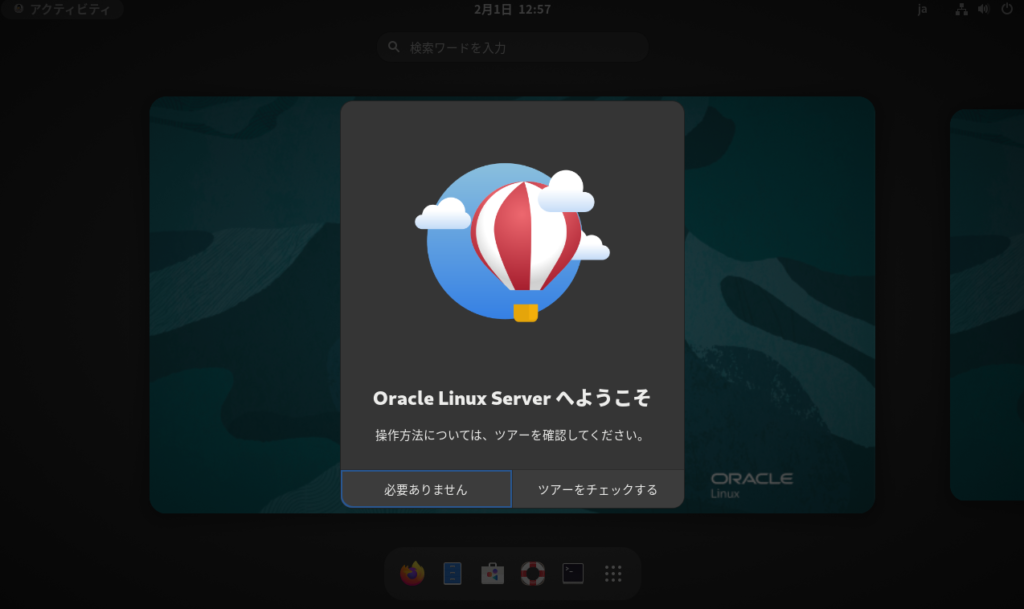This screenshot has width=1024, height=609.
Task: Launch Firefox from the dock
Action: [412, 573]
